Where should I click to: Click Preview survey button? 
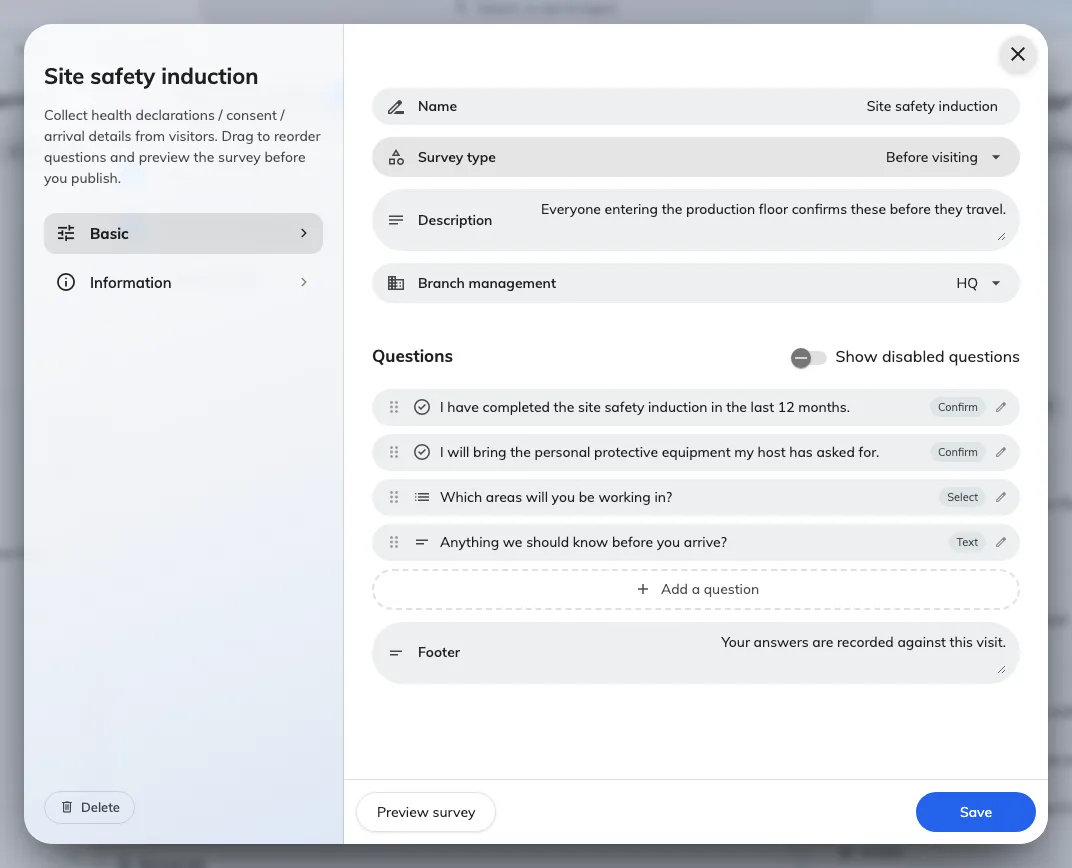[426, 812]
